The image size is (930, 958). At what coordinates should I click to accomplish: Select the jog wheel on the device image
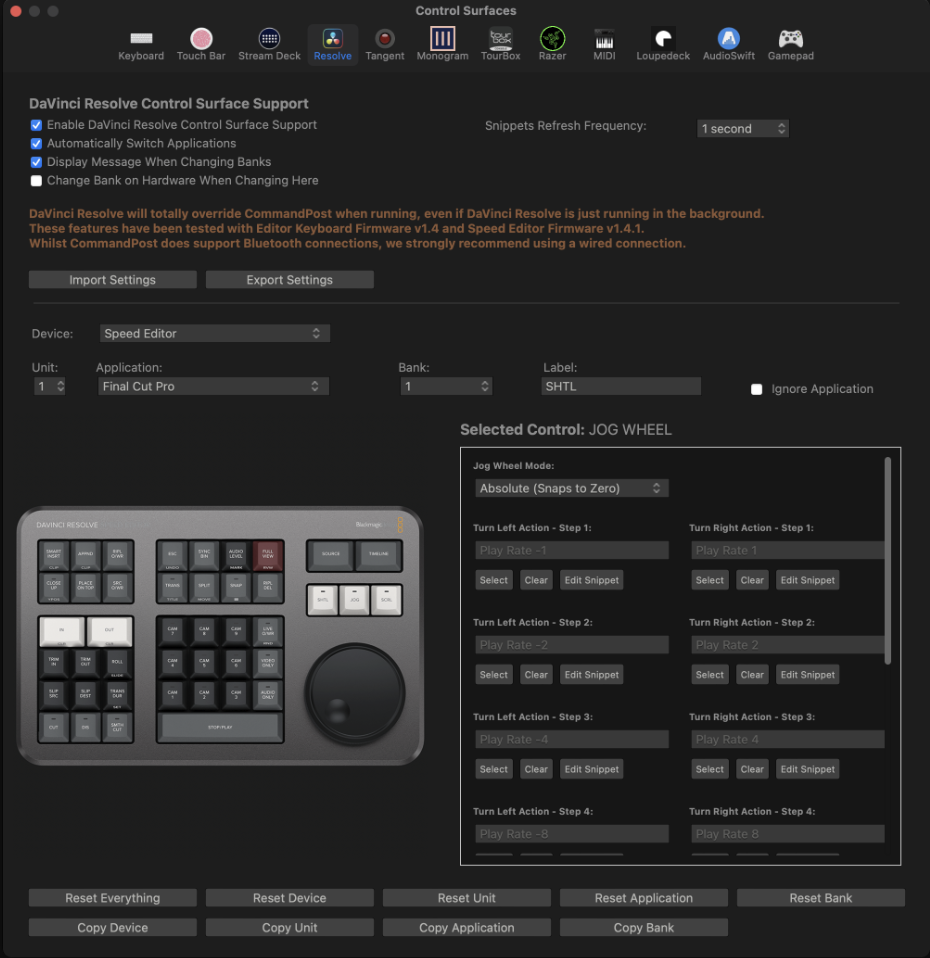(x=355, y=693)
